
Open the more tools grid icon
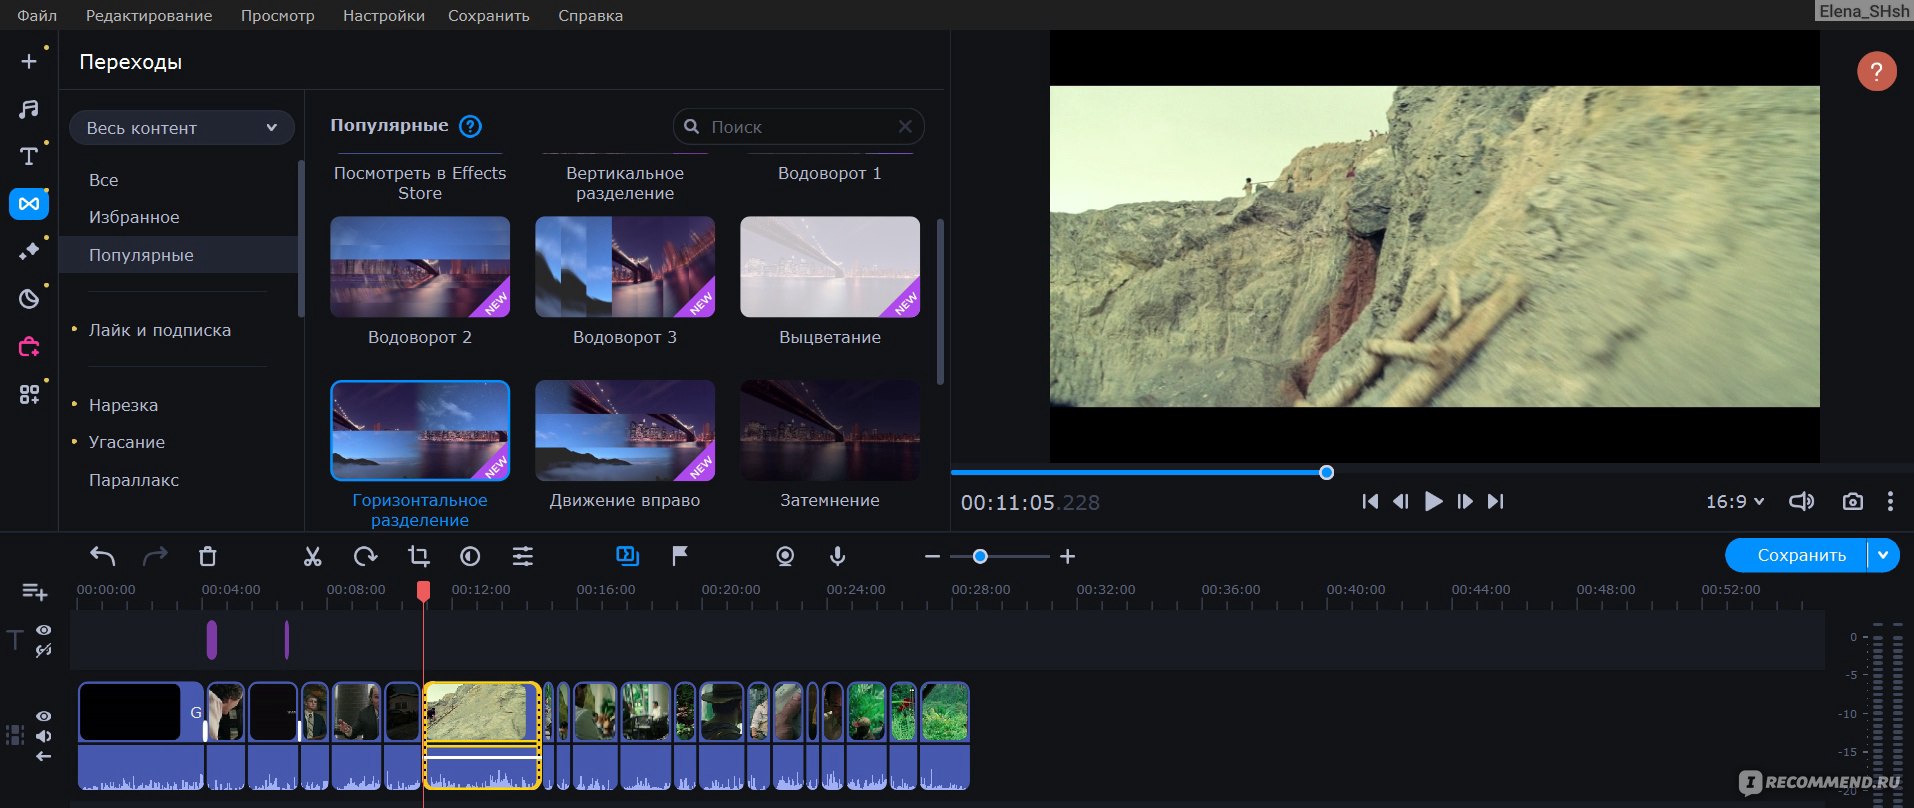tap(29, 394)
